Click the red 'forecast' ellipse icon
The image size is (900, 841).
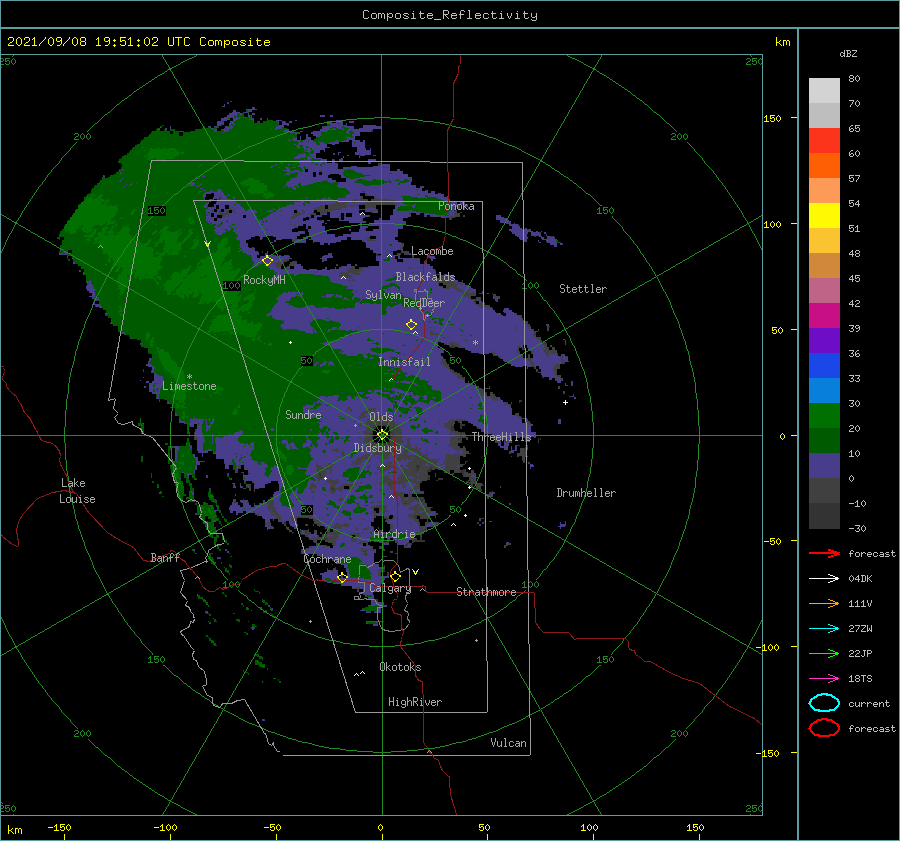(x=824, y=728)
